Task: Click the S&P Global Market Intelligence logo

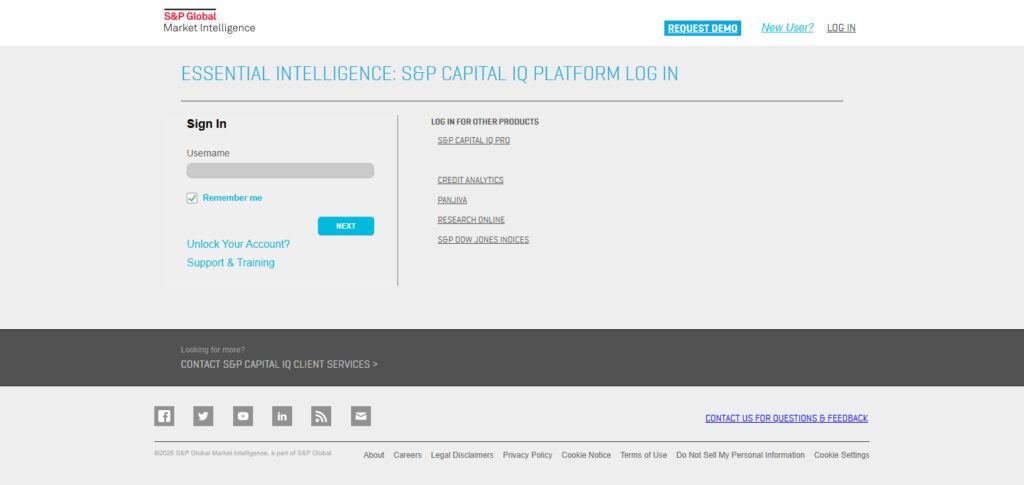Action: [209, 21]
